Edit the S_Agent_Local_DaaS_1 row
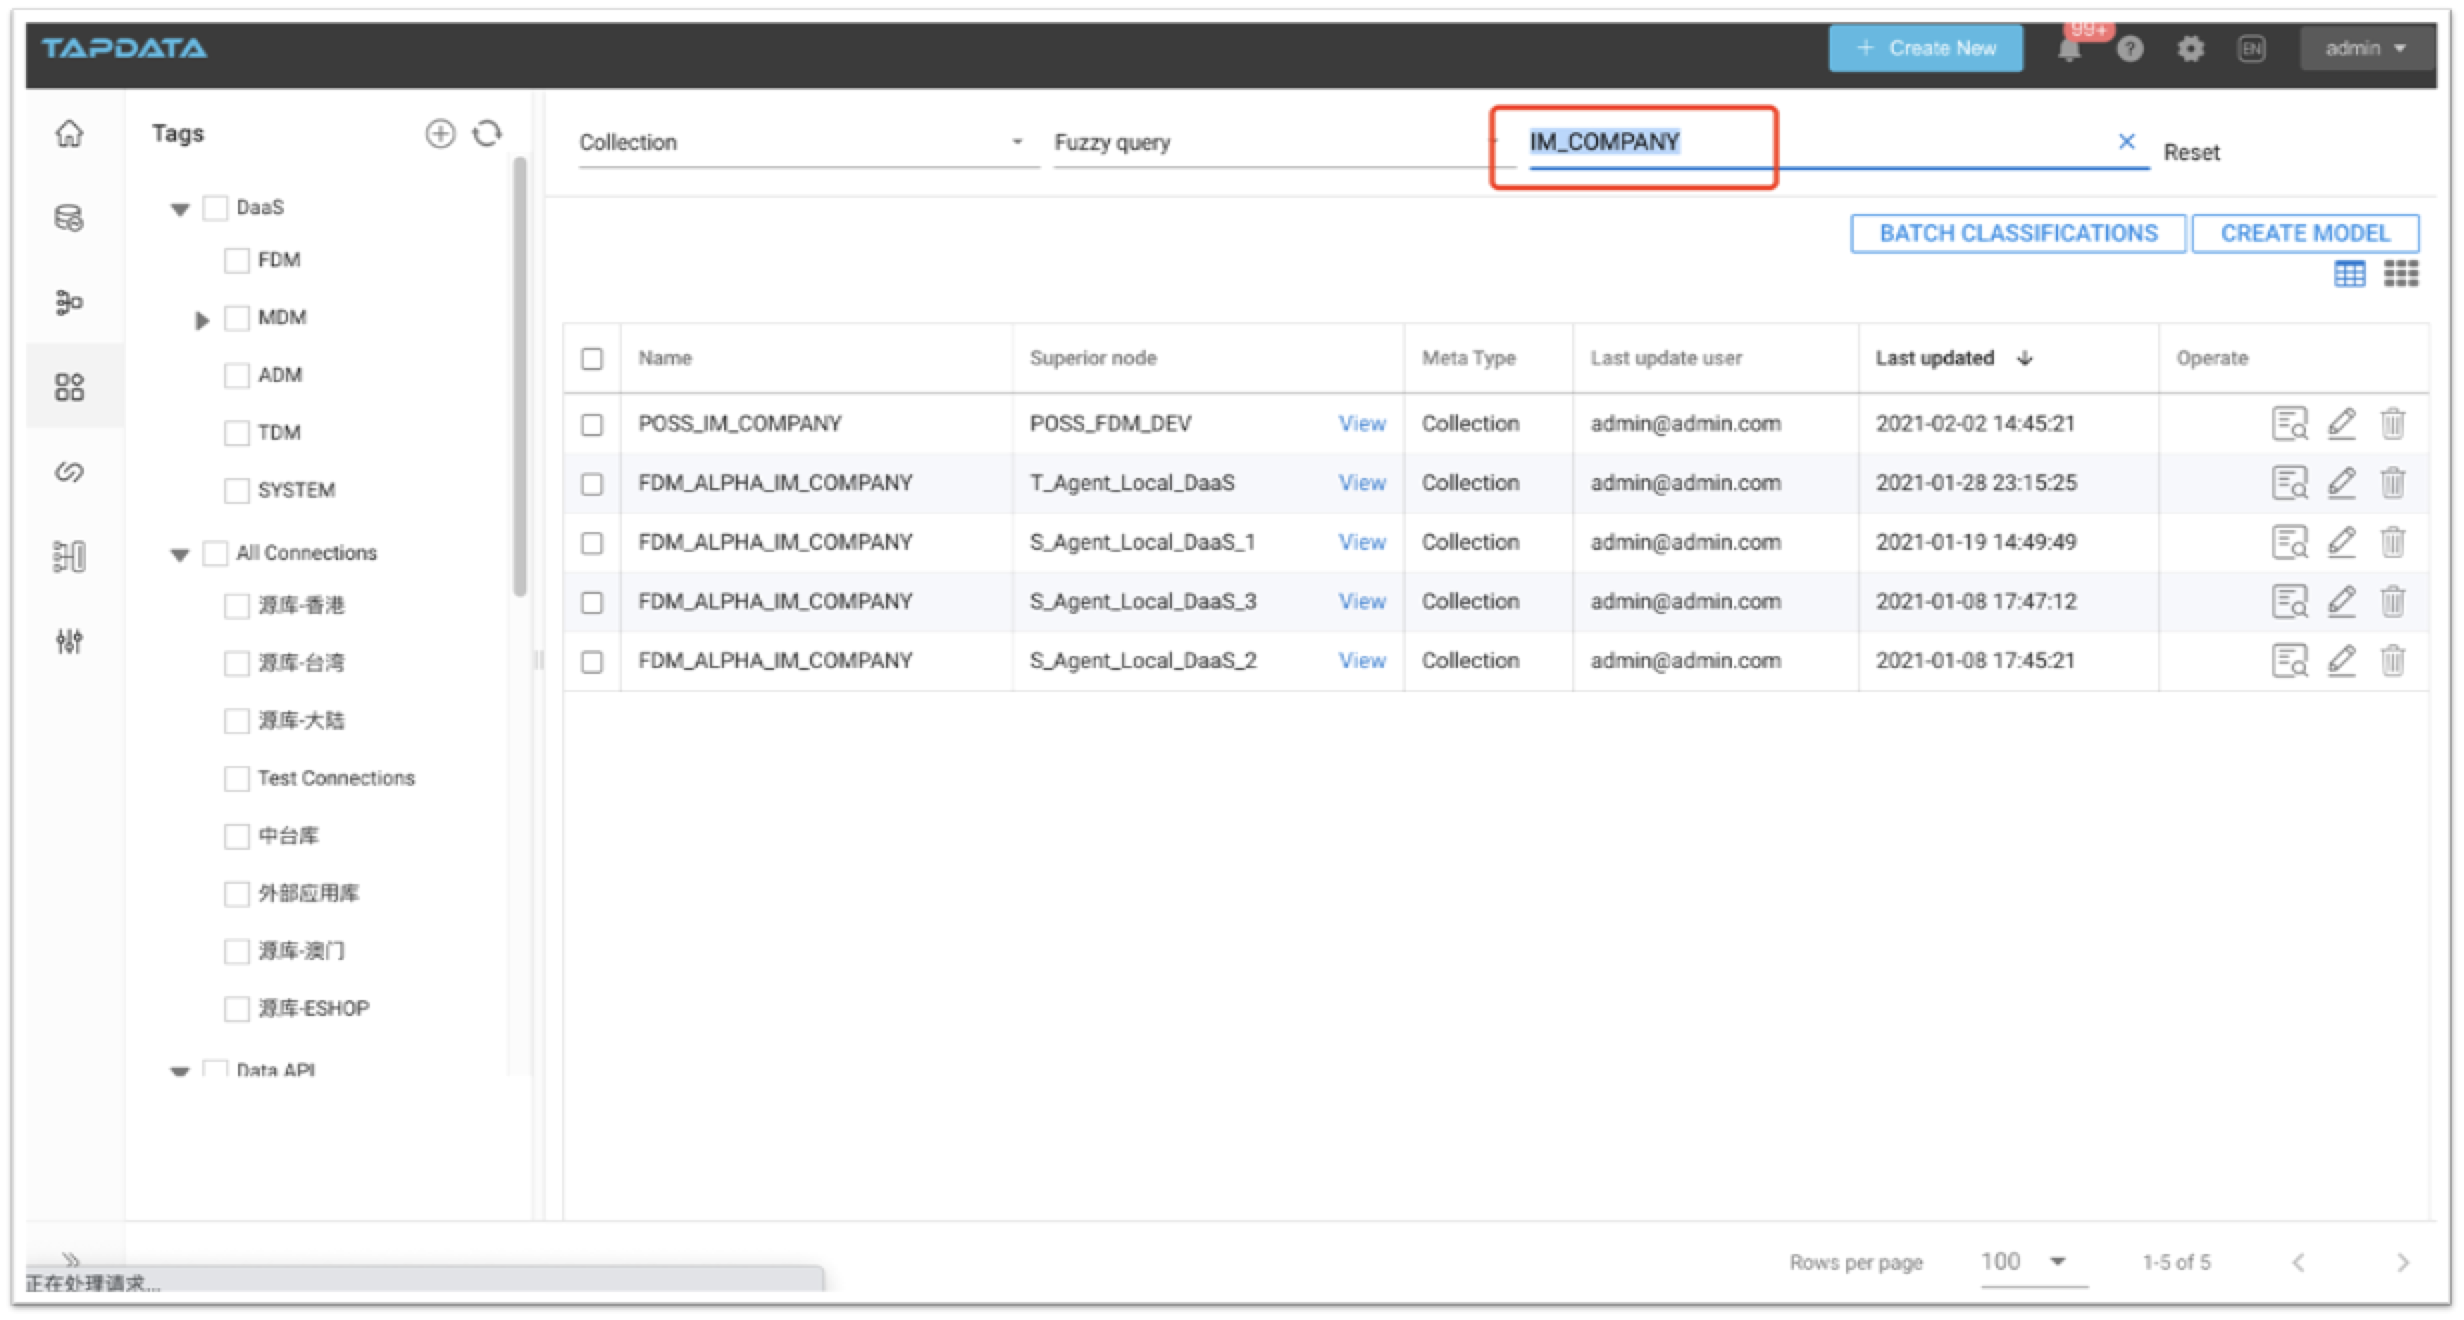This screenshot has height=1320, width=2464. 2342,541
